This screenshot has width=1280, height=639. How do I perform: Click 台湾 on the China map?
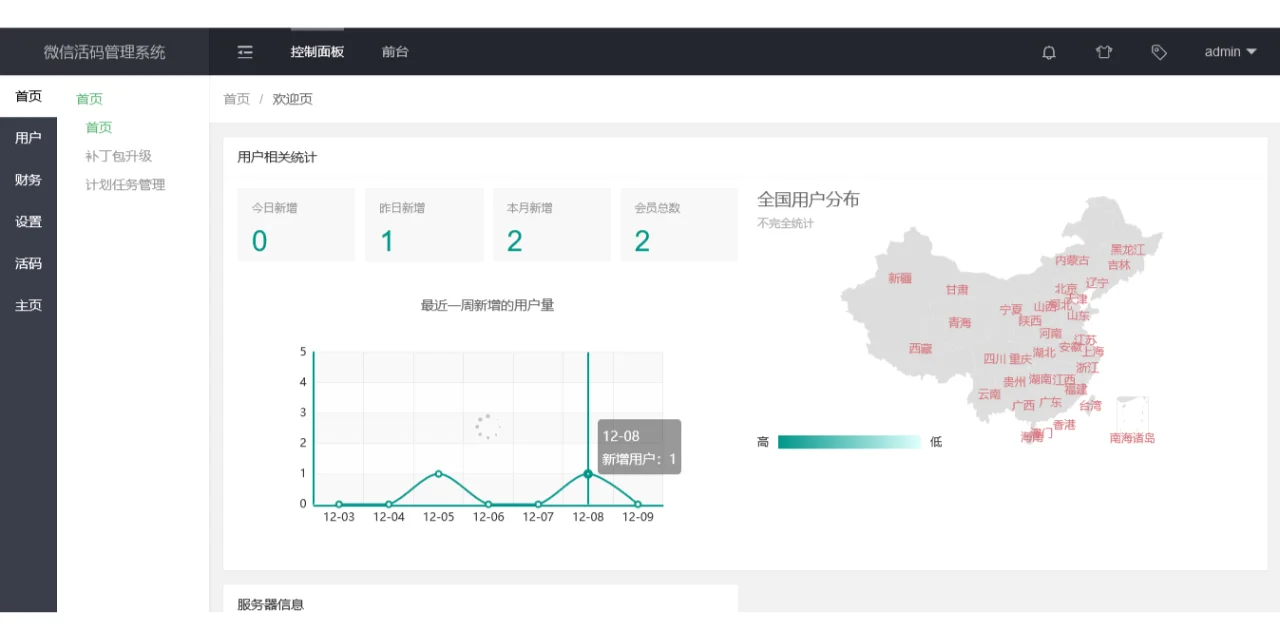tap(1090, 406)
